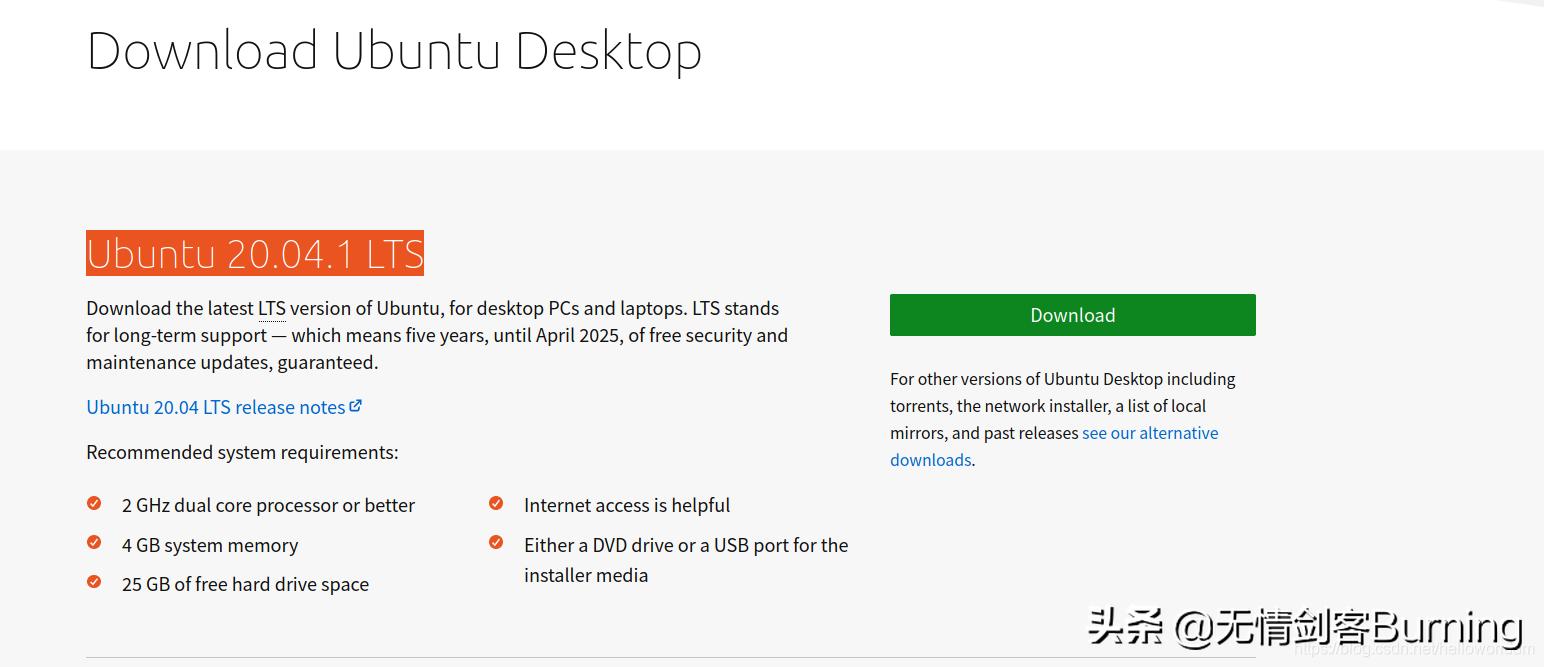
Task: Select the highlighted Ubuntu 20.04.1 LTS heading
Action: [254, 253]
